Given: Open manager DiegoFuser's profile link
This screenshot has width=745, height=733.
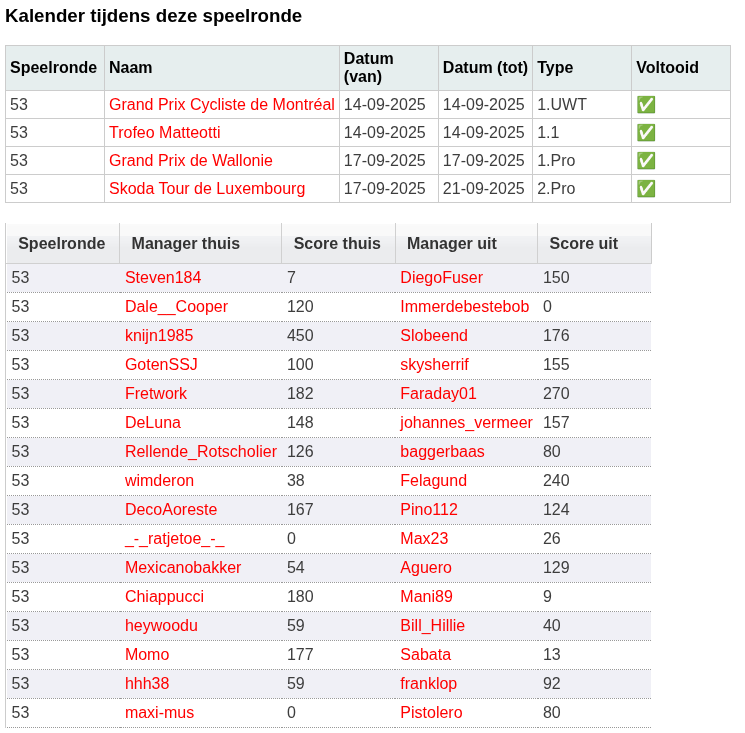Looking at the screenshot, I should click(x=441, y=277).
